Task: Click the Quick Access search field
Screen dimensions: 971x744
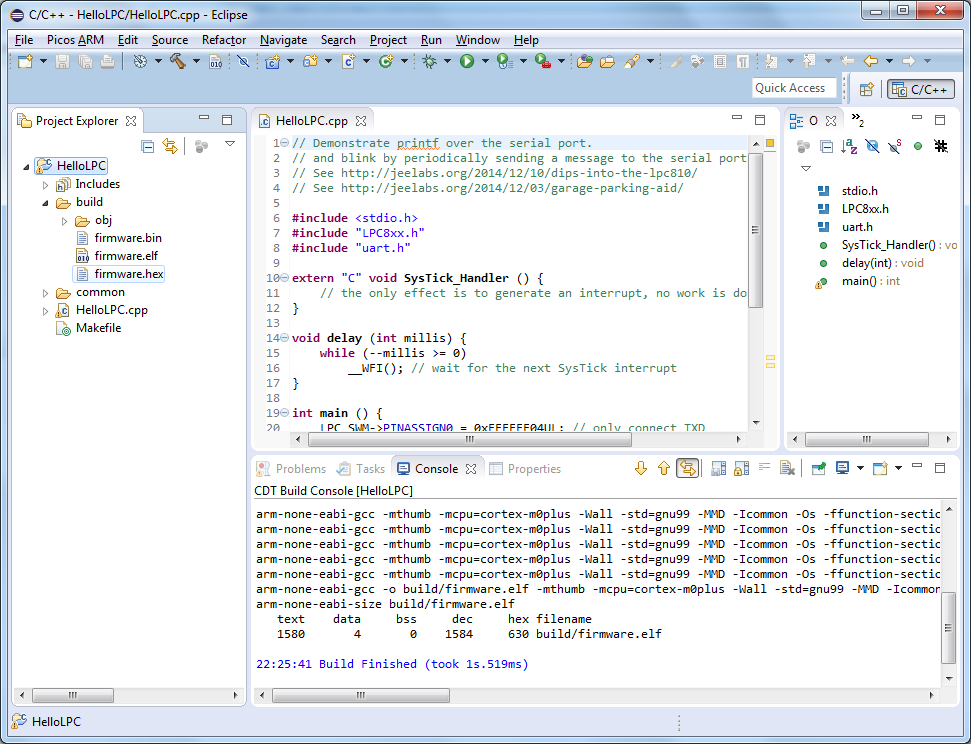Action: point(794,88)
